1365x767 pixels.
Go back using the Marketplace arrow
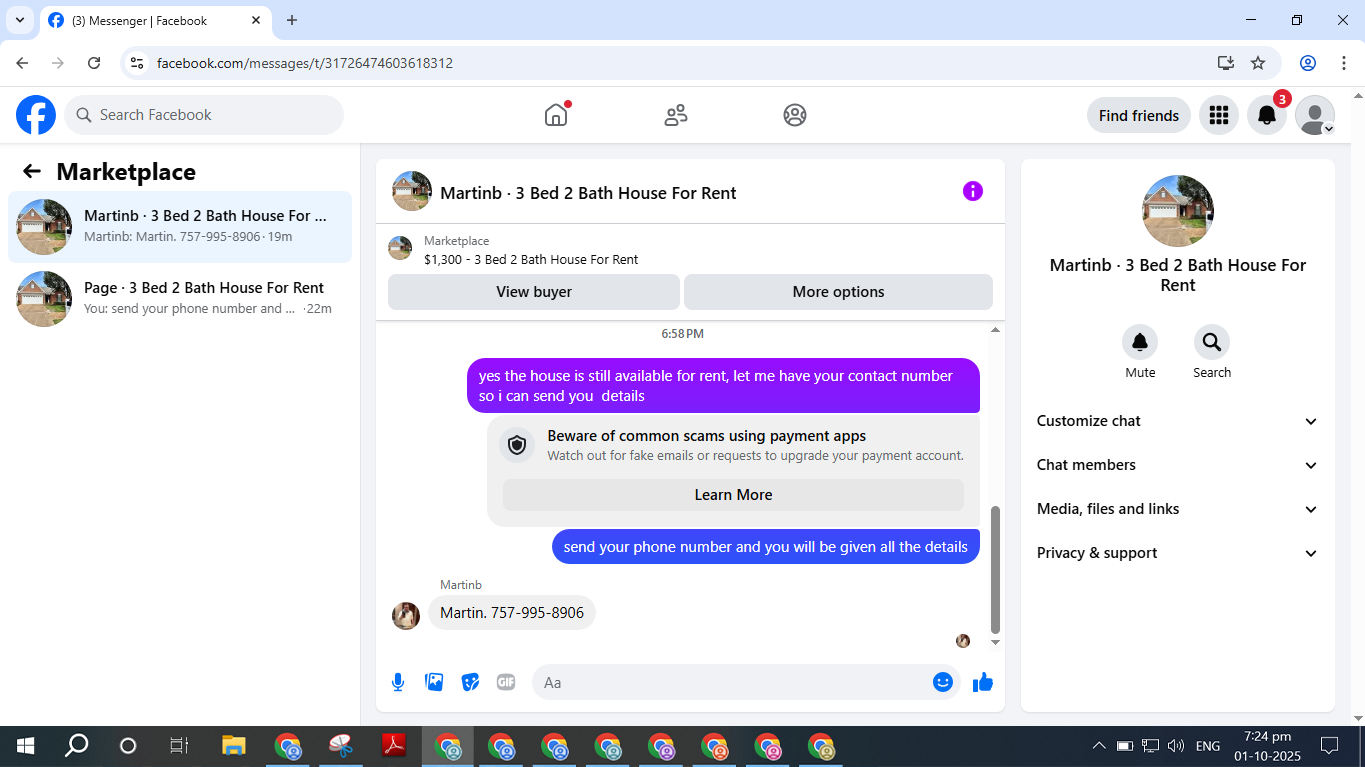[32, 171]
